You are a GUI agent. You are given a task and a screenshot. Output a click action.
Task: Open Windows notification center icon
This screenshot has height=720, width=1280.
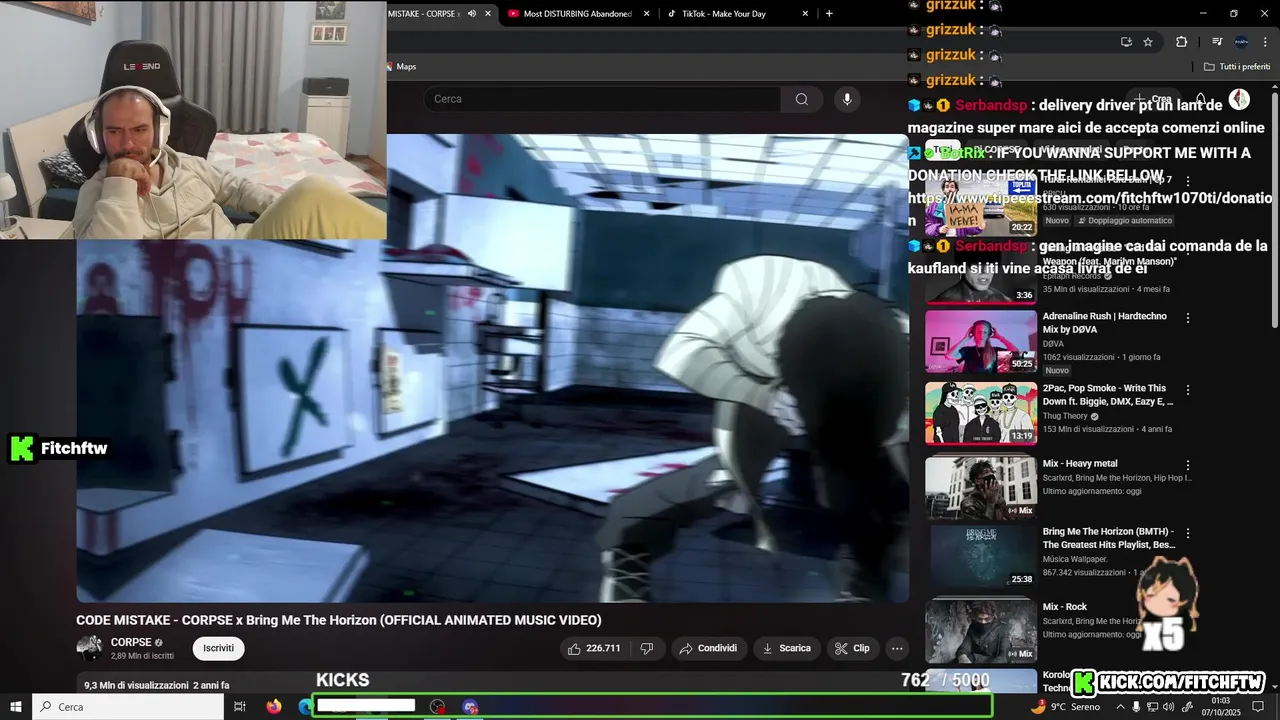pyautogui.click(x=1258, y=707)
